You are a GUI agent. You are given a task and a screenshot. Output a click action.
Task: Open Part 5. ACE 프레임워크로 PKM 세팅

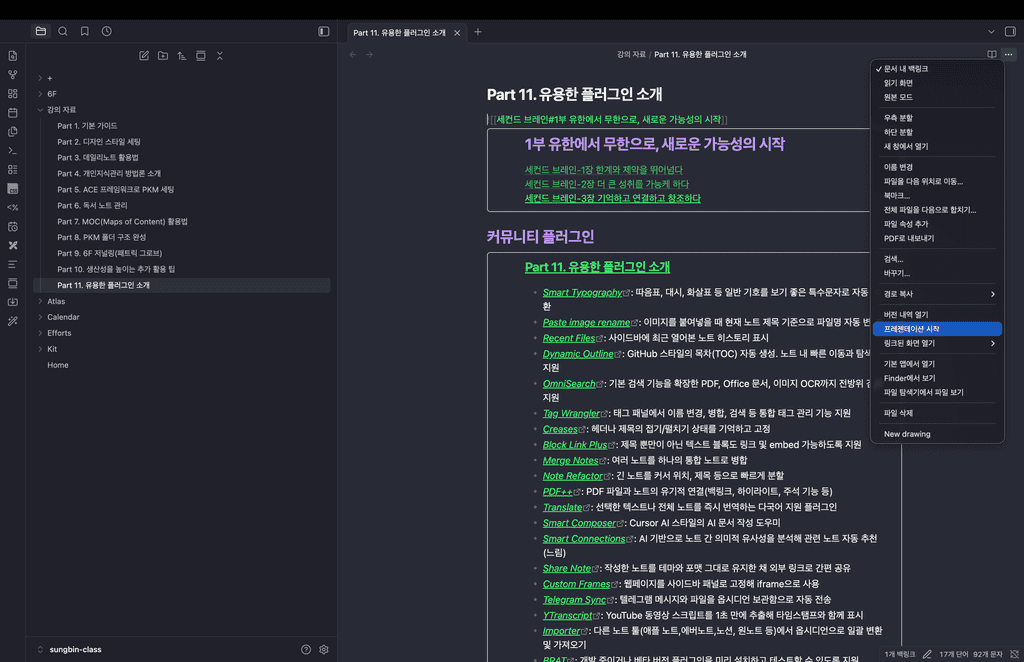116,190
